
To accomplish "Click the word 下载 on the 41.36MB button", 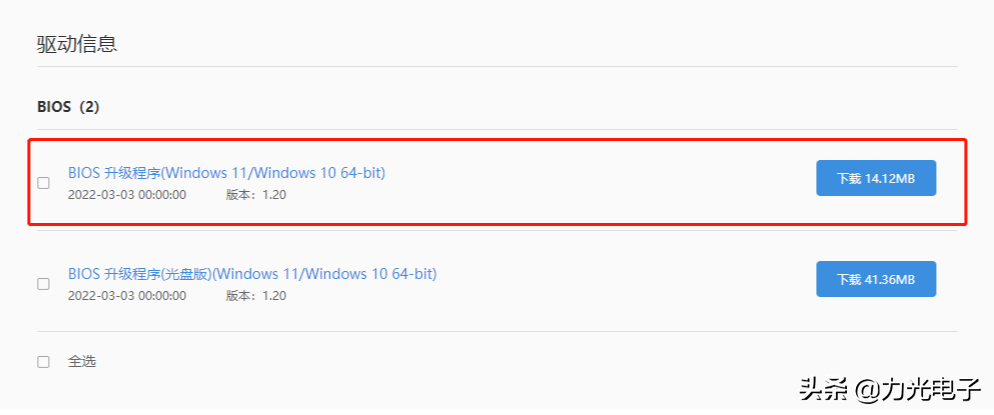I will [x=849, y=279].
